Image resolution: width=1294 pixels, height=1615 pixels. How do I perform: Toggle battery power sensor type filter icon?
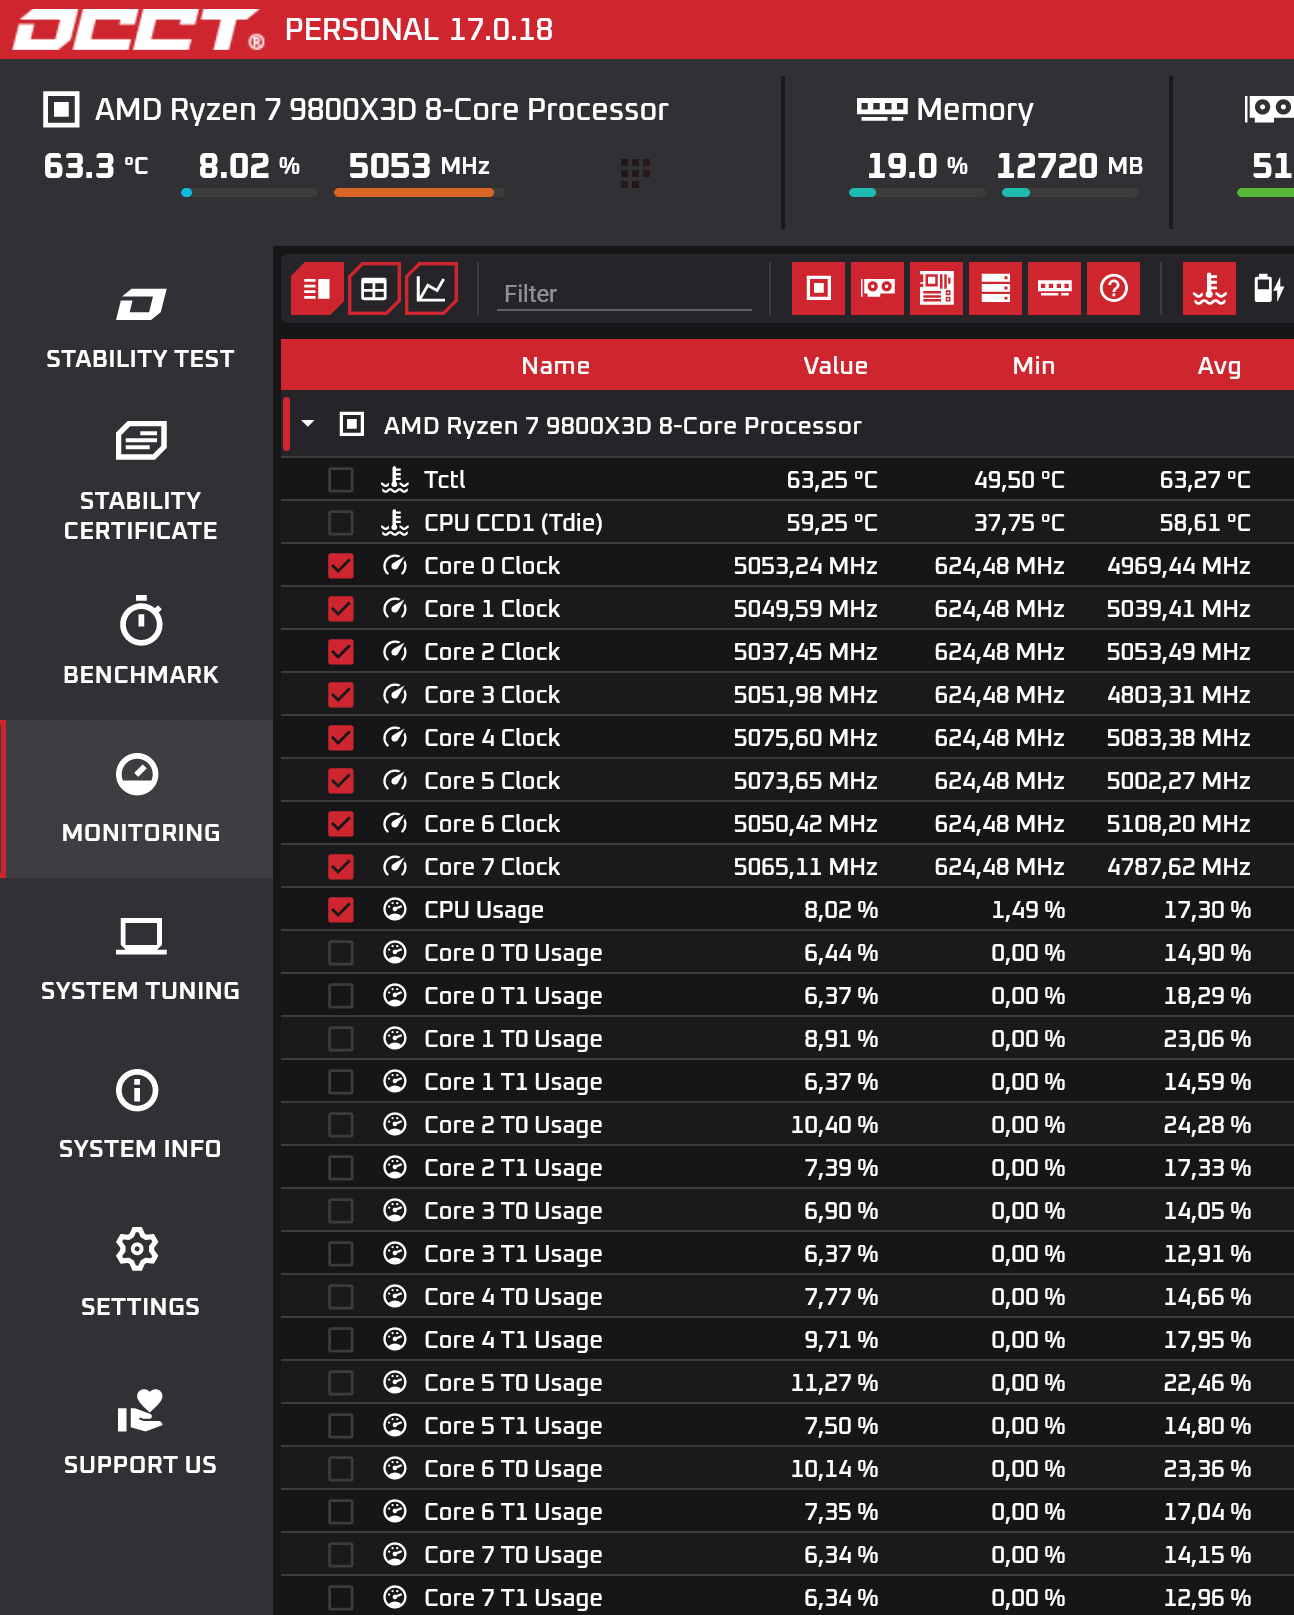[1268, 289]
